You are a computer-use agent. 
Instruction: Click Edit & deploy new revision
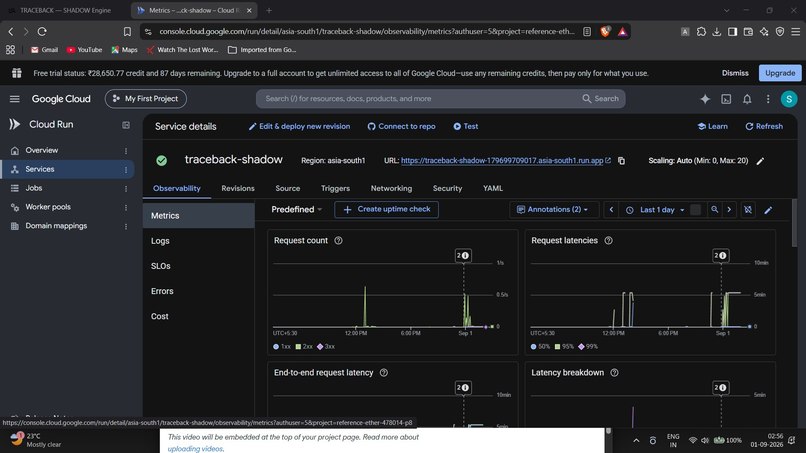pos(299,126)
